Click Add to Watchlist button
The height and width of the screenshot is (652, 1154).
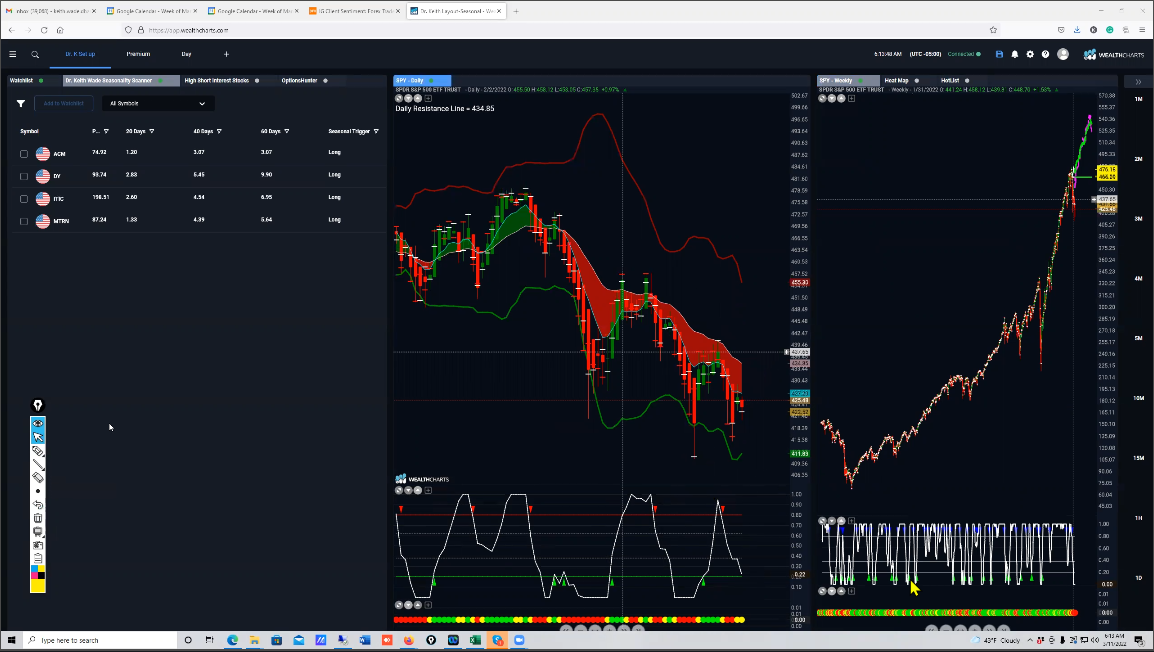pyautogui.click(x=63, y=104)
